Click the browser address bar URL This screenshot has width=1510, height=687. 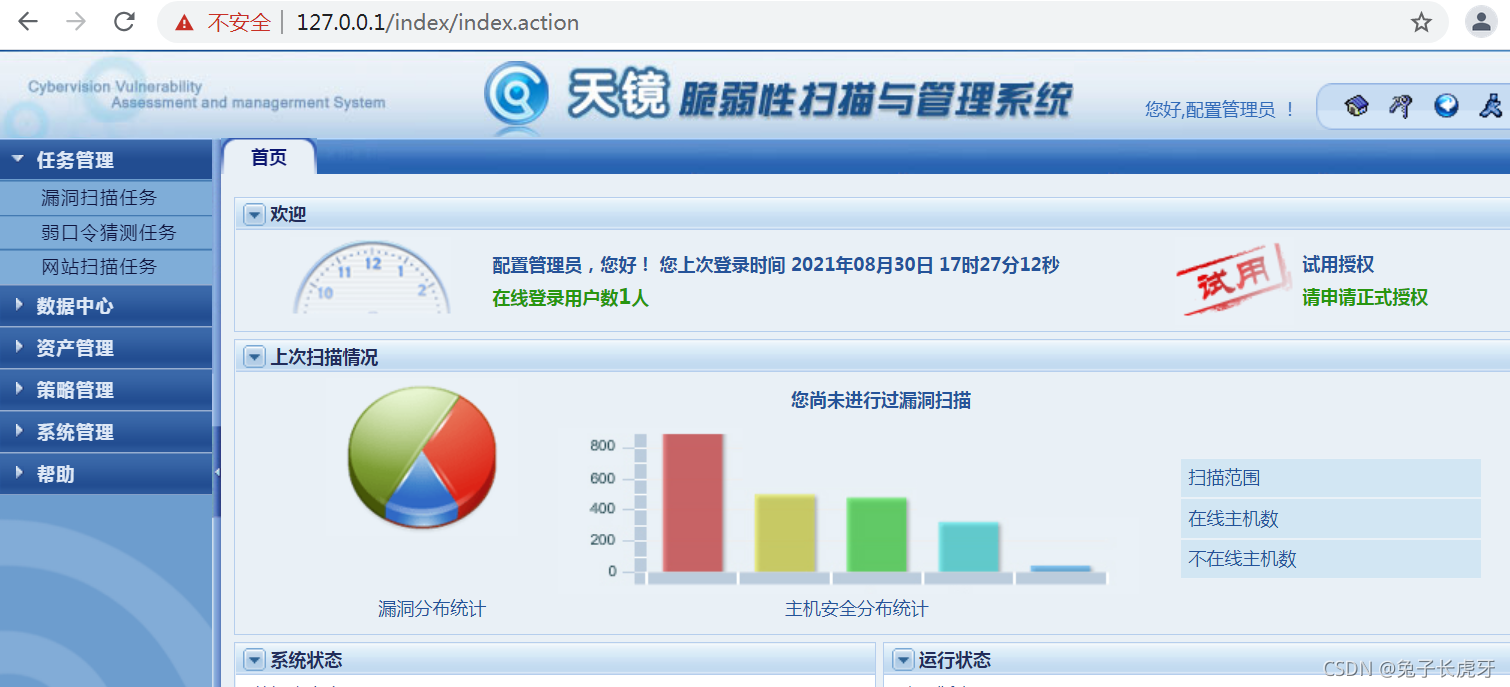pyautogui.click(x=438, y=22)
